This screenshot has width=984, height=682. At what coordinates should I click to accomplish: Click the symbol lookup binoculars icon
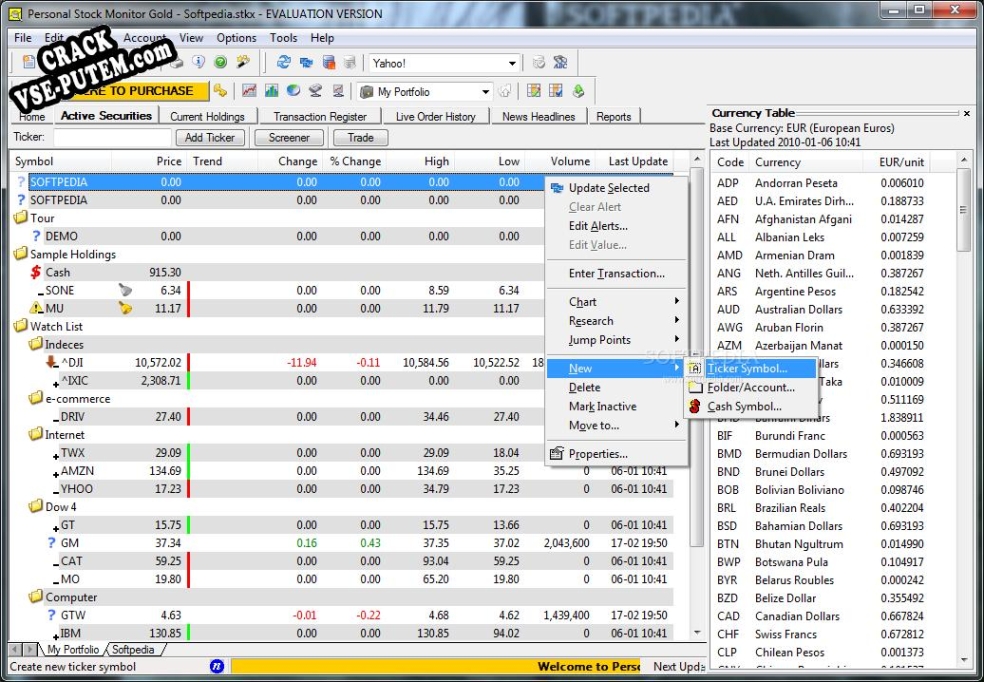560,62
